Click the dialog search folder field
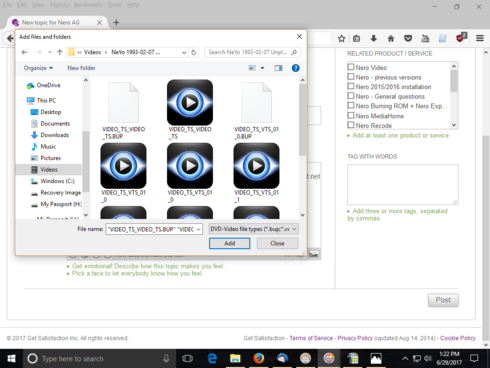This screenshot has height=368, width=490. coord(252,52)
